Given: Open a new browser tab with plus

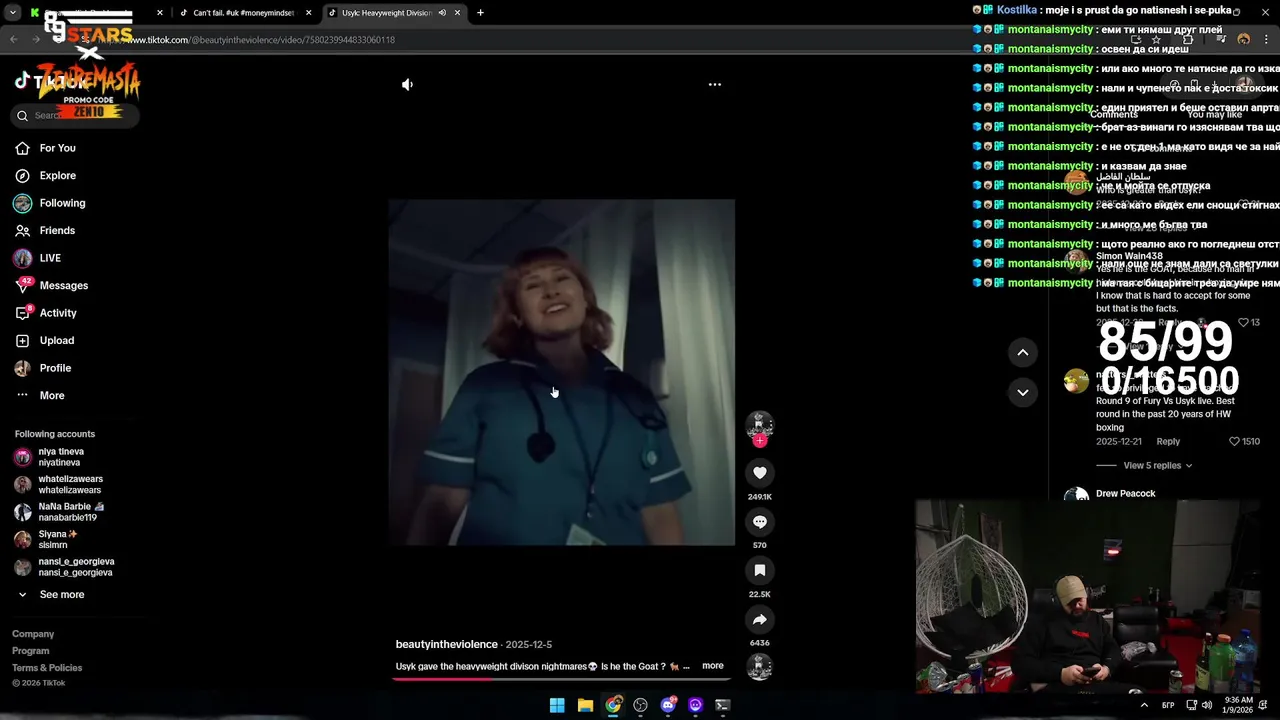Looking at the screenshot, I should tap(480, 13).
